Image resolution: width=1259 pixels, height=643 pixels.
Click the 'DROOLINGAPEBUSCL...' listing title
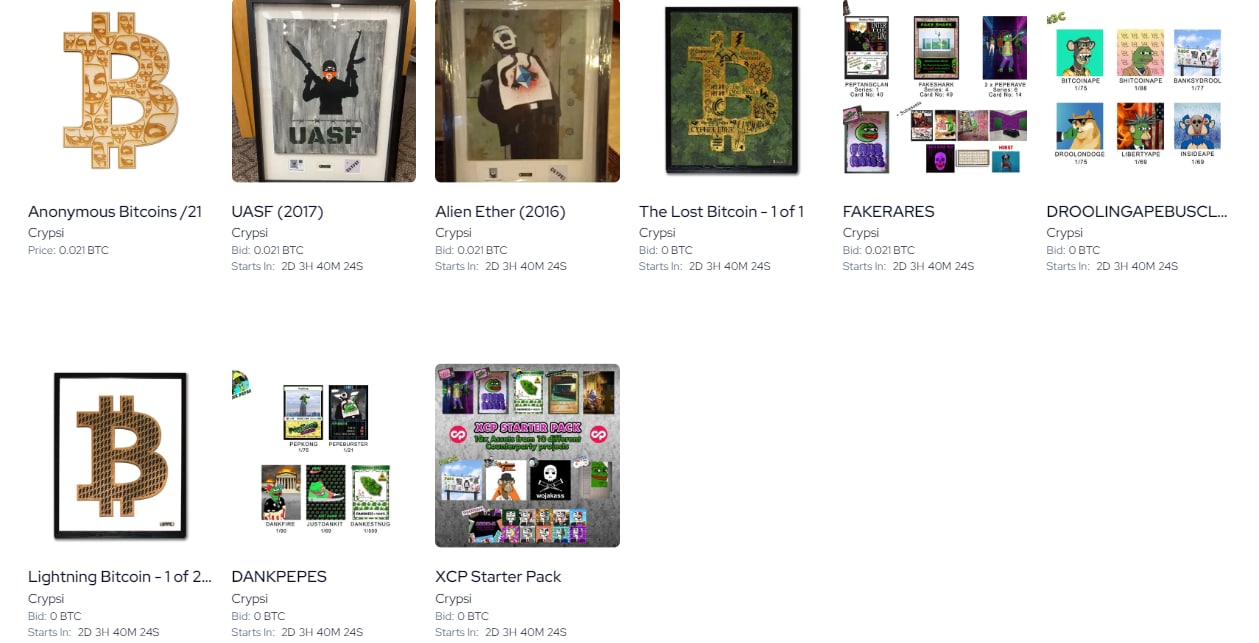click(1136, 212)
